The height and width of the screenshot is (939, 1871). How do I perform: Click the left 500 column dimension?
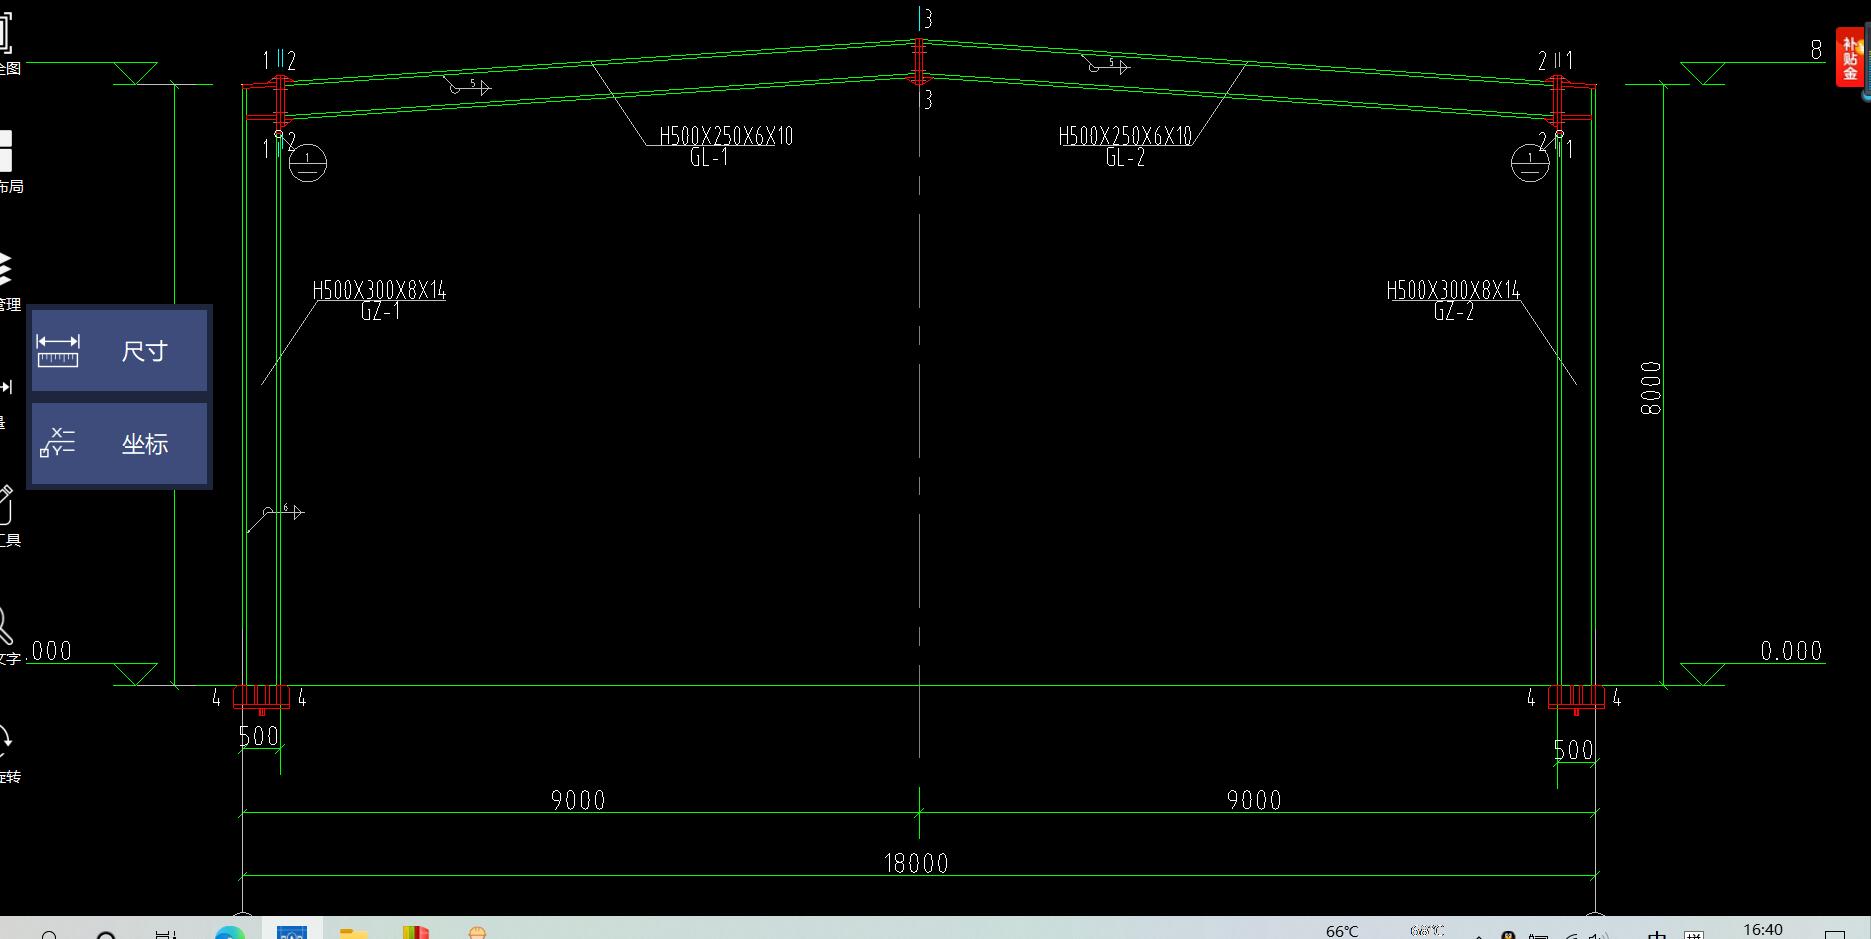[259, 736]
